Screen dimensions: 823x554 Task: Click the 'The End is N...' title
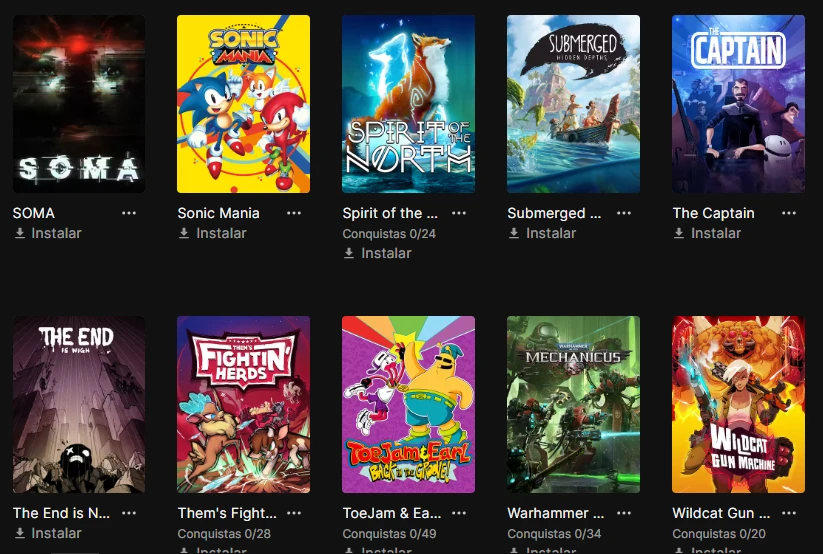(61, 513)
